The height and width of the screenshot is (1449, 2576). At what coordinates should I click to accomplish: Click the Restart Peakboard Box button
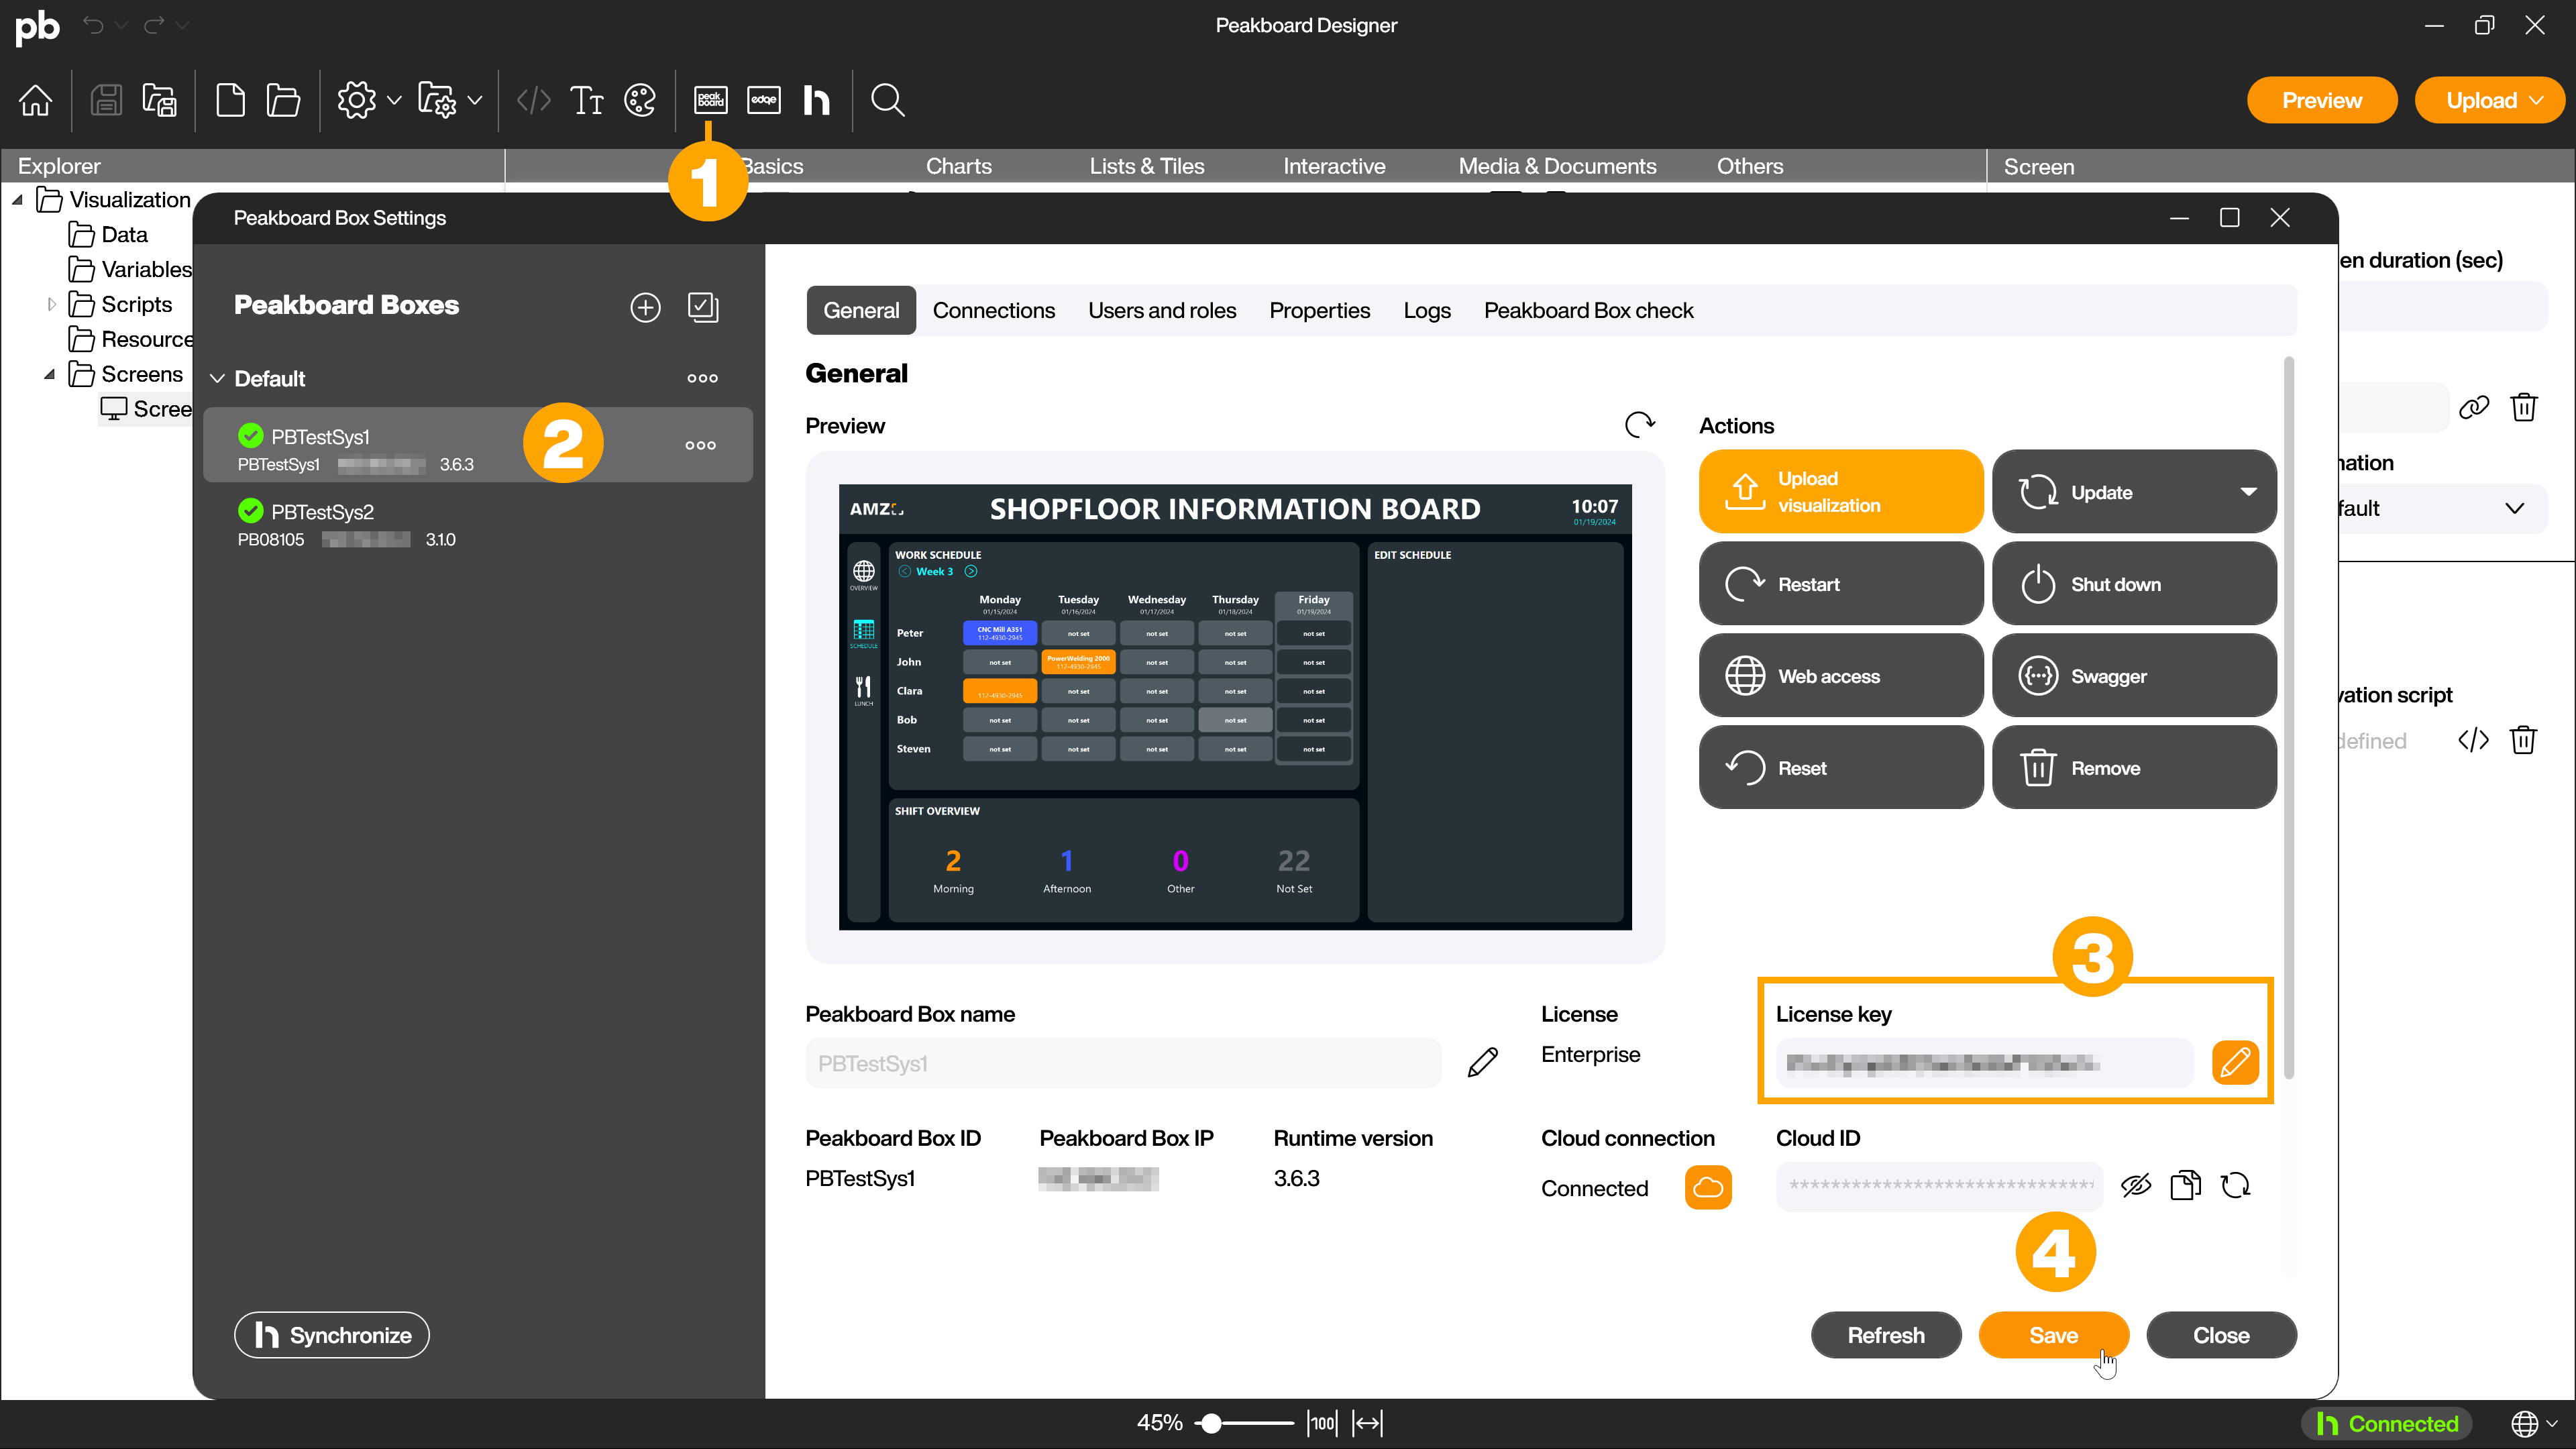(1840, 584)
